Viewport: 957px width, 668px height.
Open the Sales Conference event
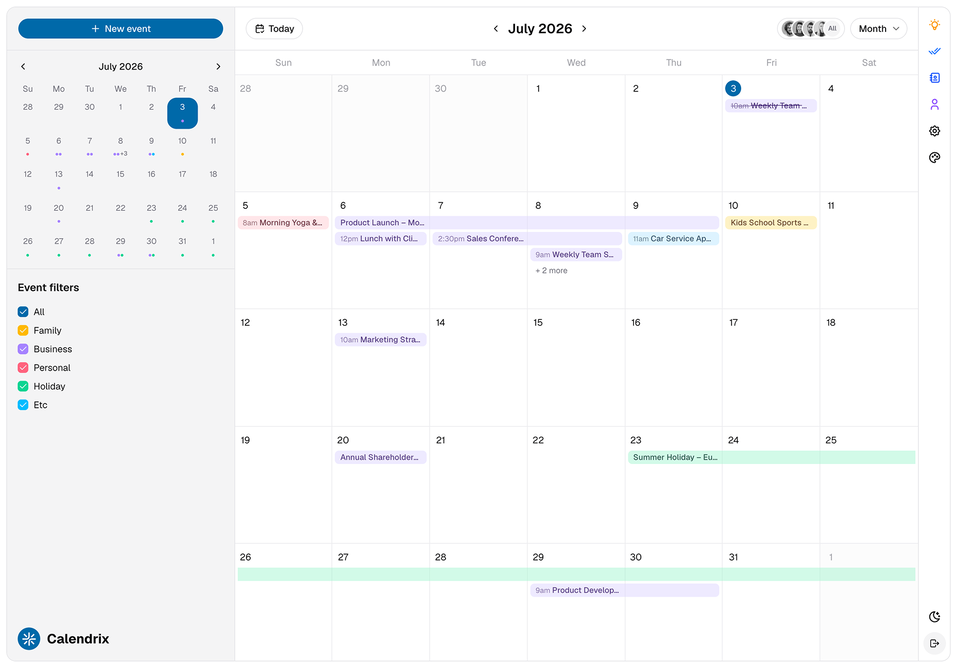pos(527,239)
